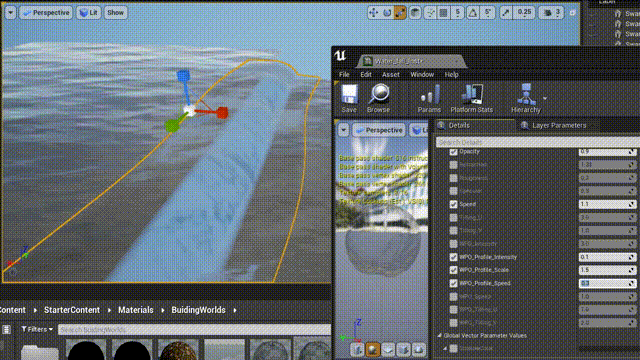Open camera speed 3 dropdown
The width and height of the screenshot is (640, 360).
coord(552,13)
